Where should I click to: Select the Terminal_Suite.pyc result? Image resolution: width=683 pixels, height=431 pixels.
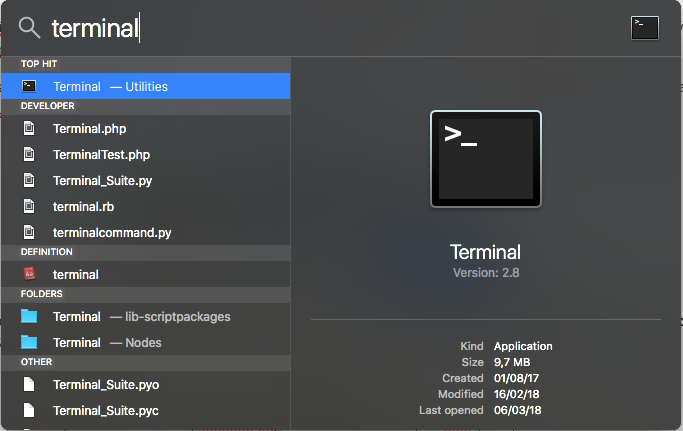(145, 411)
